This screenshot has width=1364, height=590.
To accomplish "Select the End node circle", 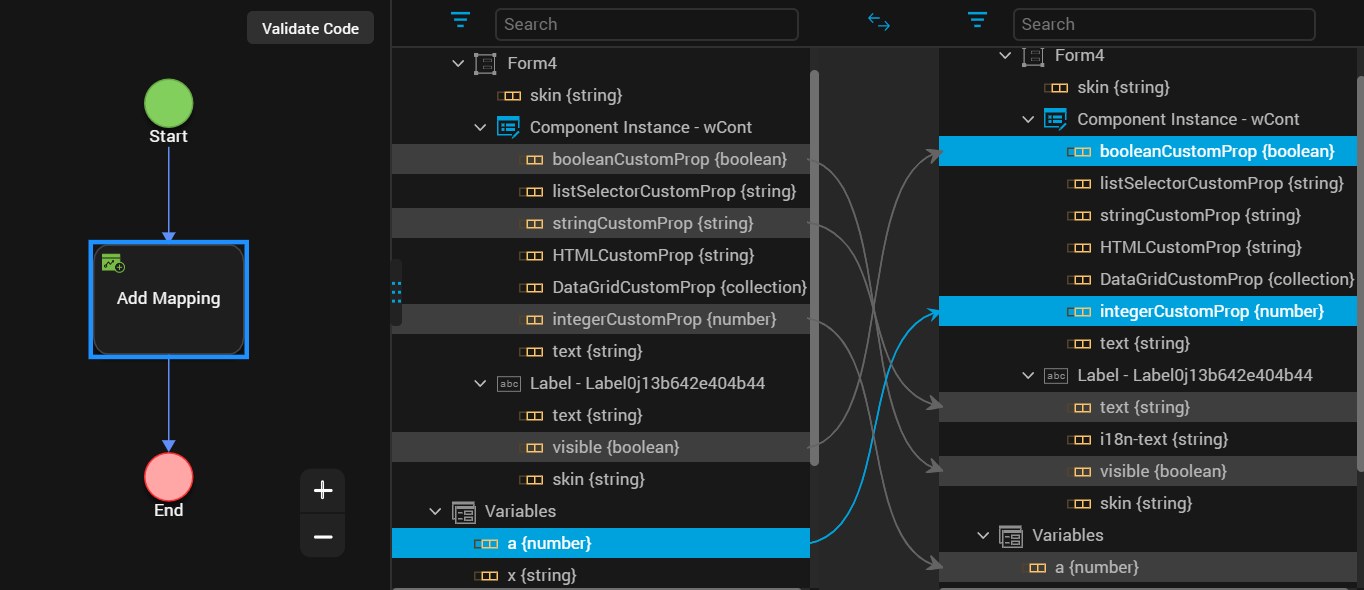I will (x=168, y=476).
